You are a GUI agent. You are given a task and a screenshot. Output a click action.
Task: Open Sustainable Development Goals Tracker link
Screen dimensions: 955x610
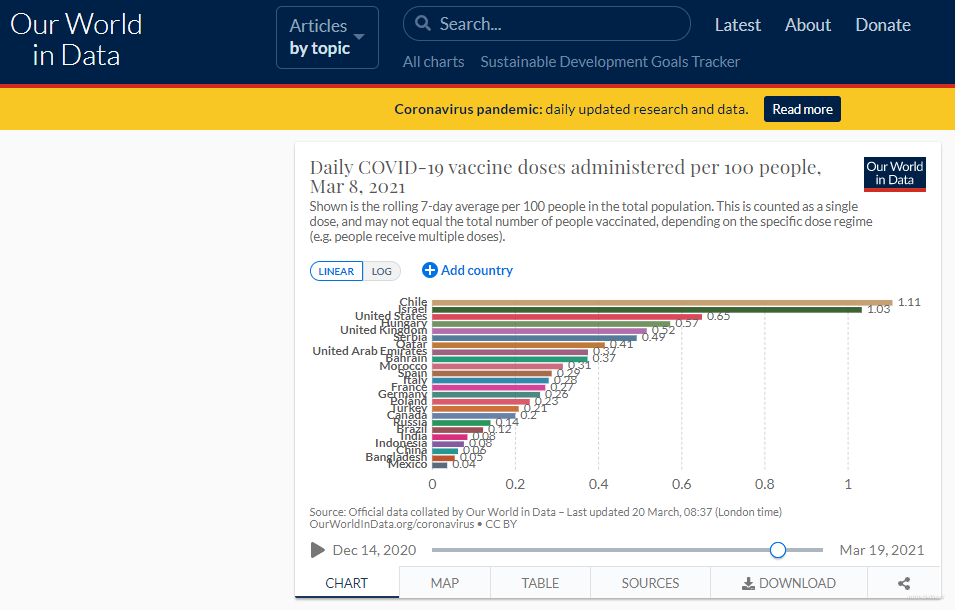[x=610, y=61]
